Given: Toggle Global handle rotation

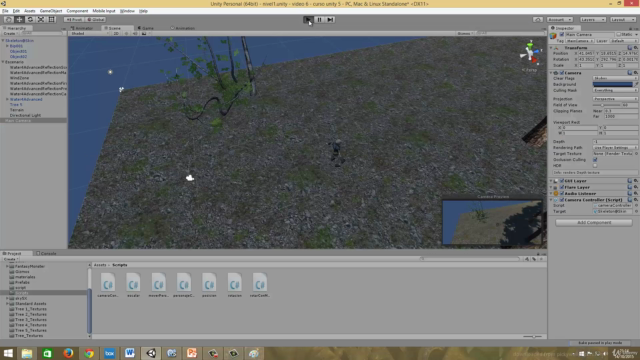Looking at the screenshot, I should [96, 19].
